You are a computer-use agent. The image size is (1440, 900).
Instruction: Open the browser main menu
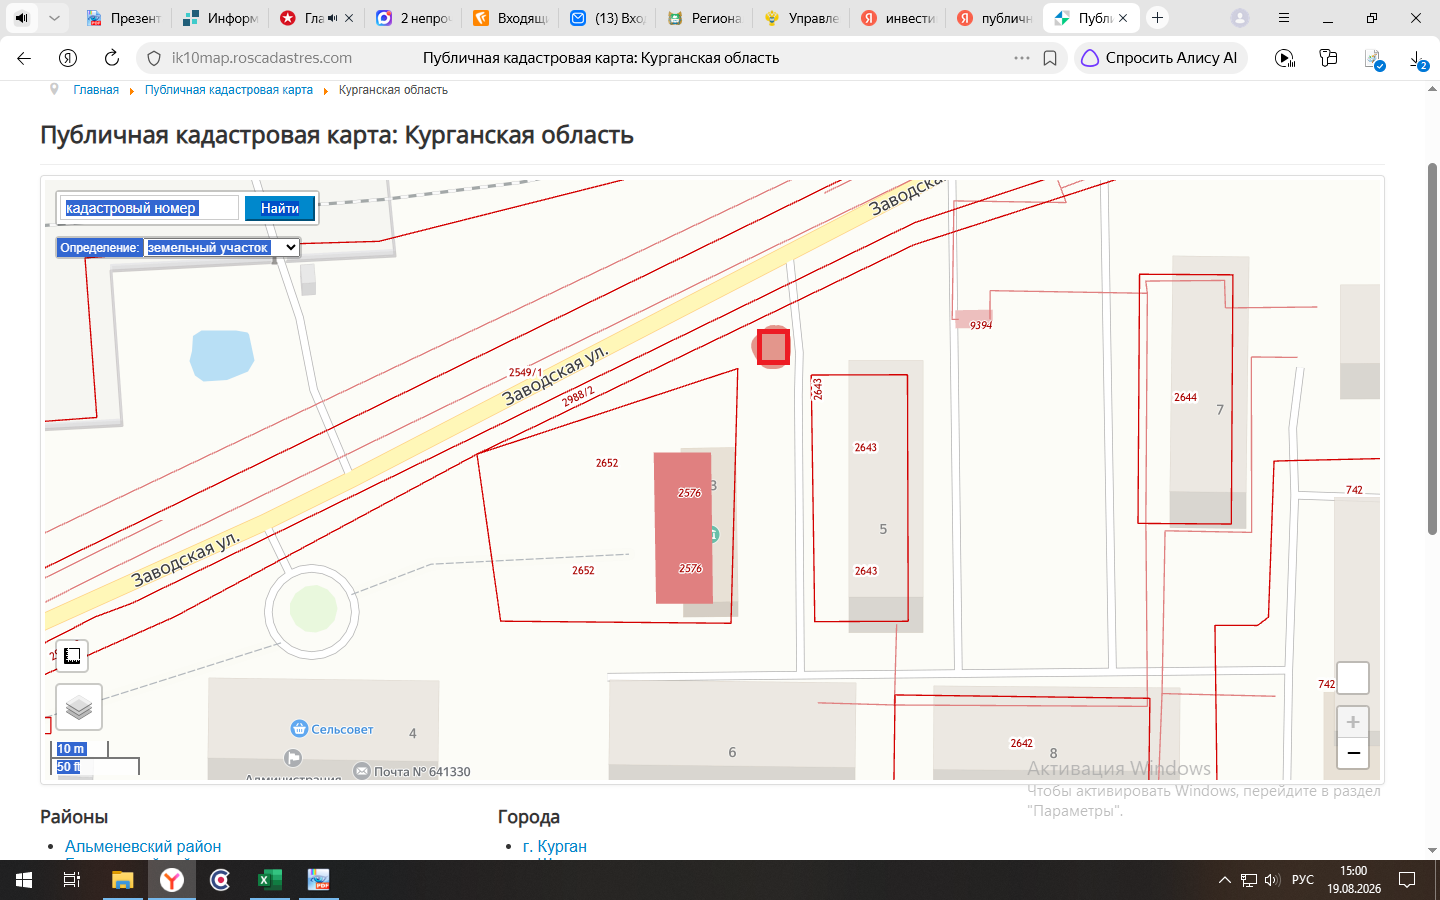[1284, 18]
